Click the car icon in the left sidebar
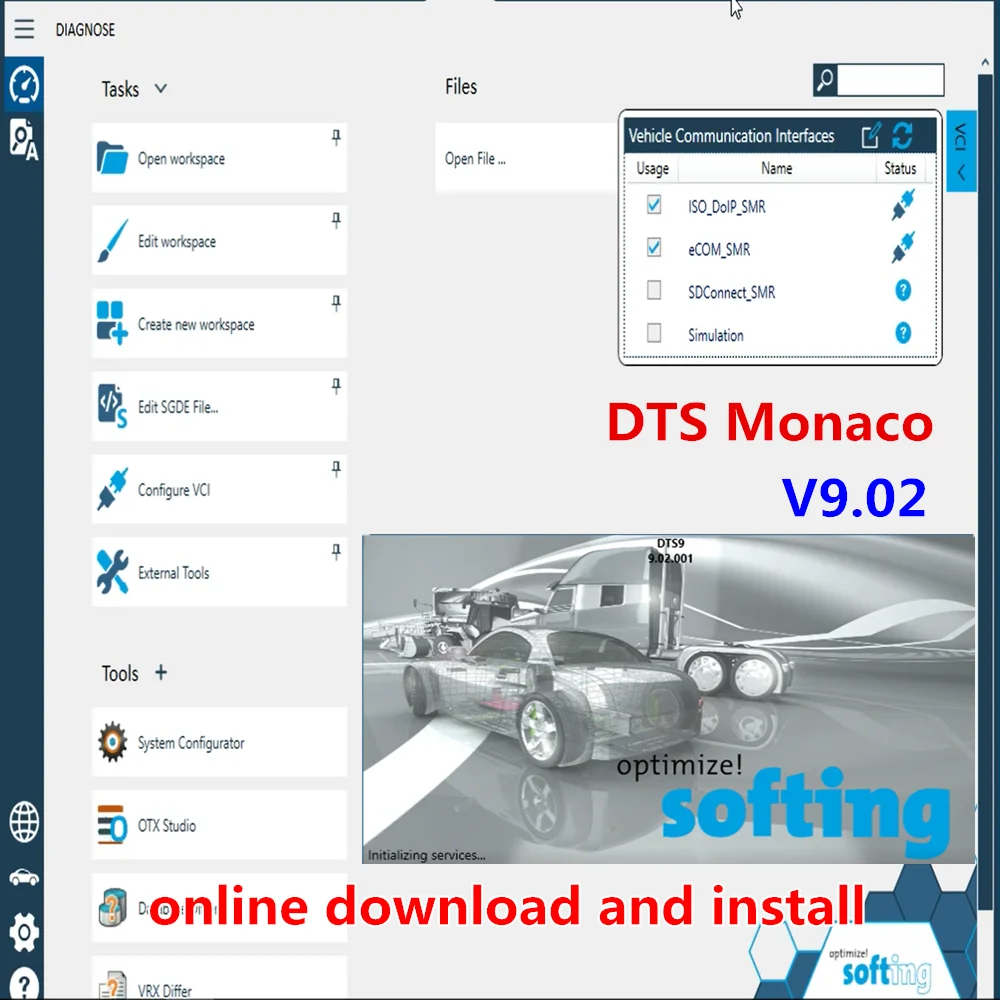Viewport: 1000px width, 1000px height. pos(24,877)
